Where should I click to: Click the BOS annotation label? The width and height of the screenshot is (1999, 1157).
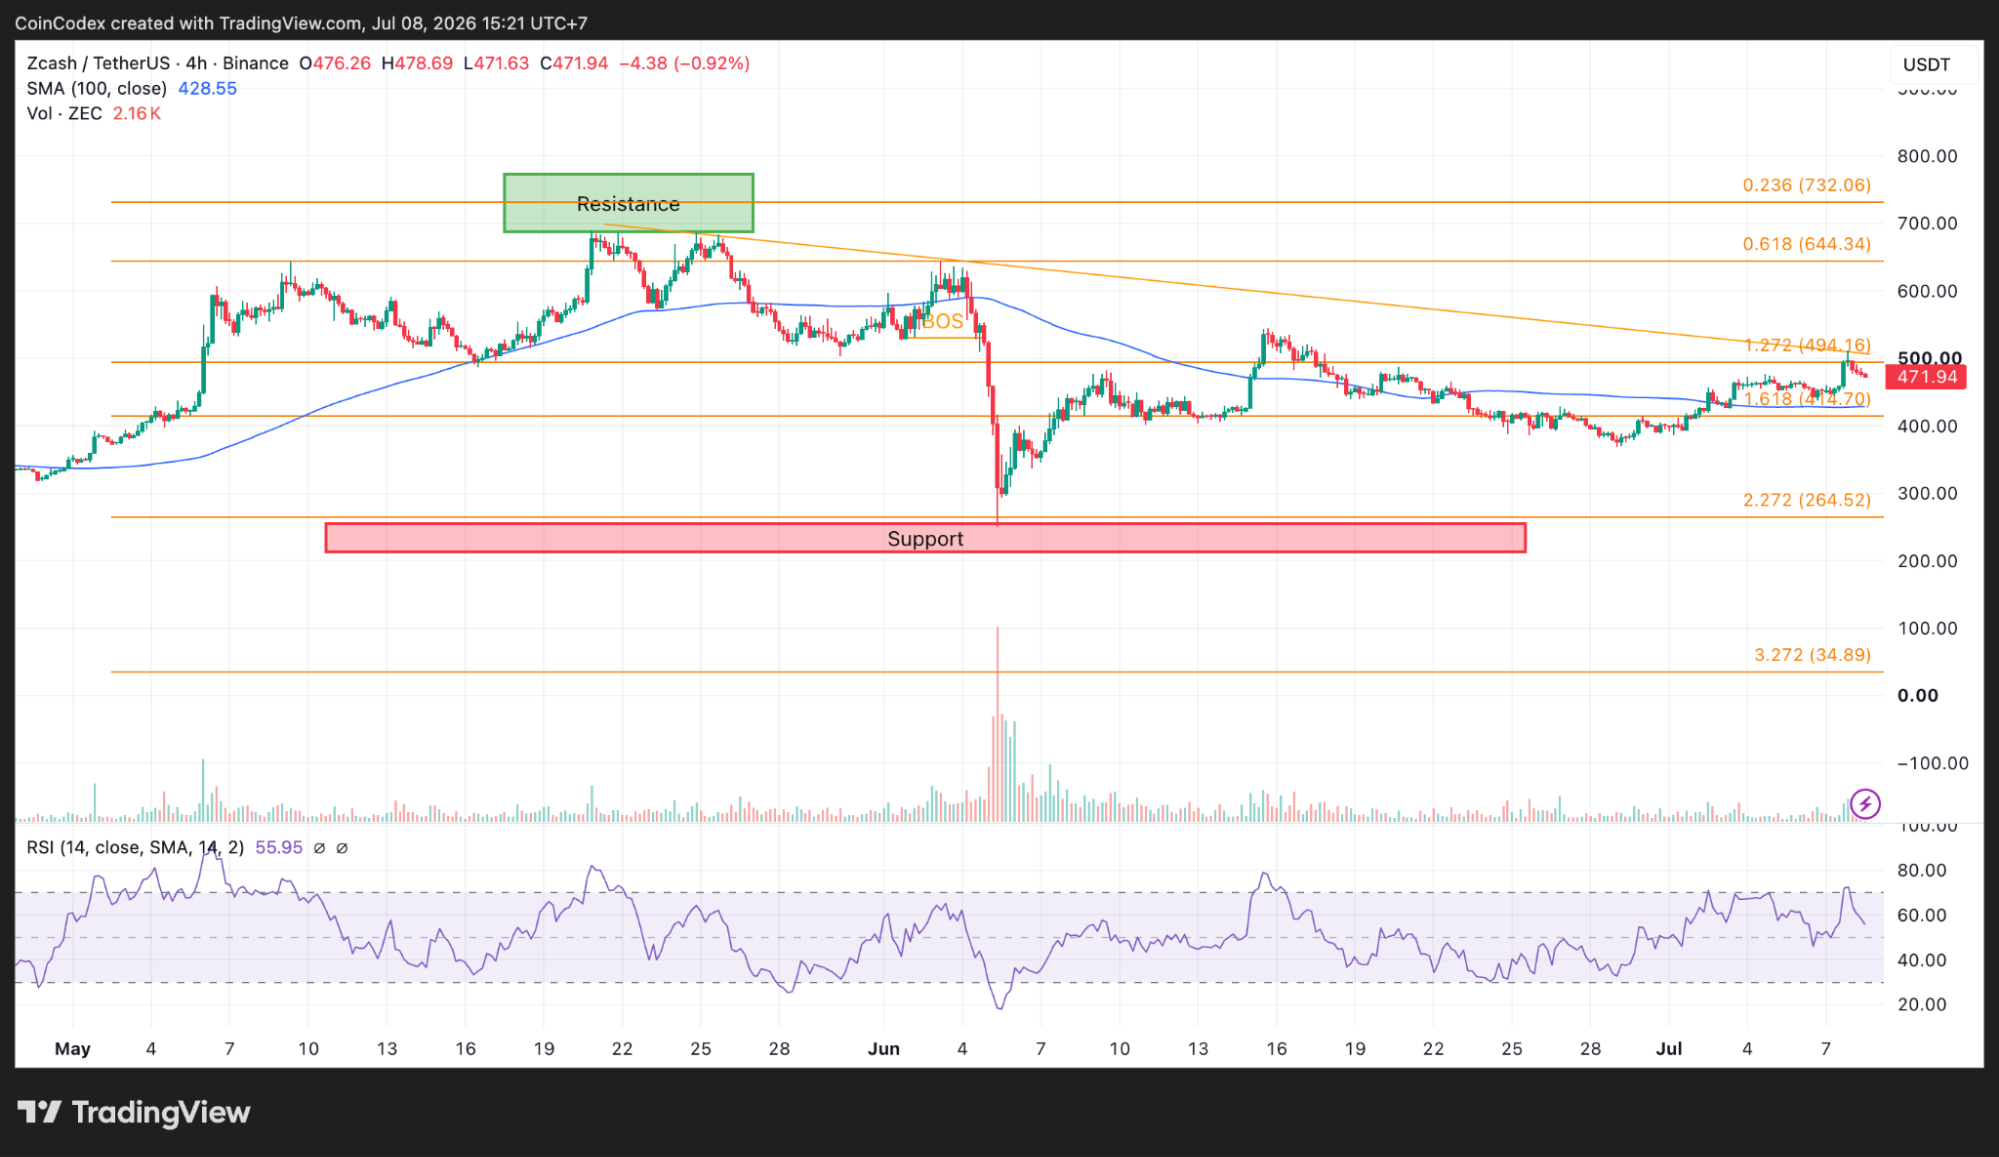coord(943,321)
